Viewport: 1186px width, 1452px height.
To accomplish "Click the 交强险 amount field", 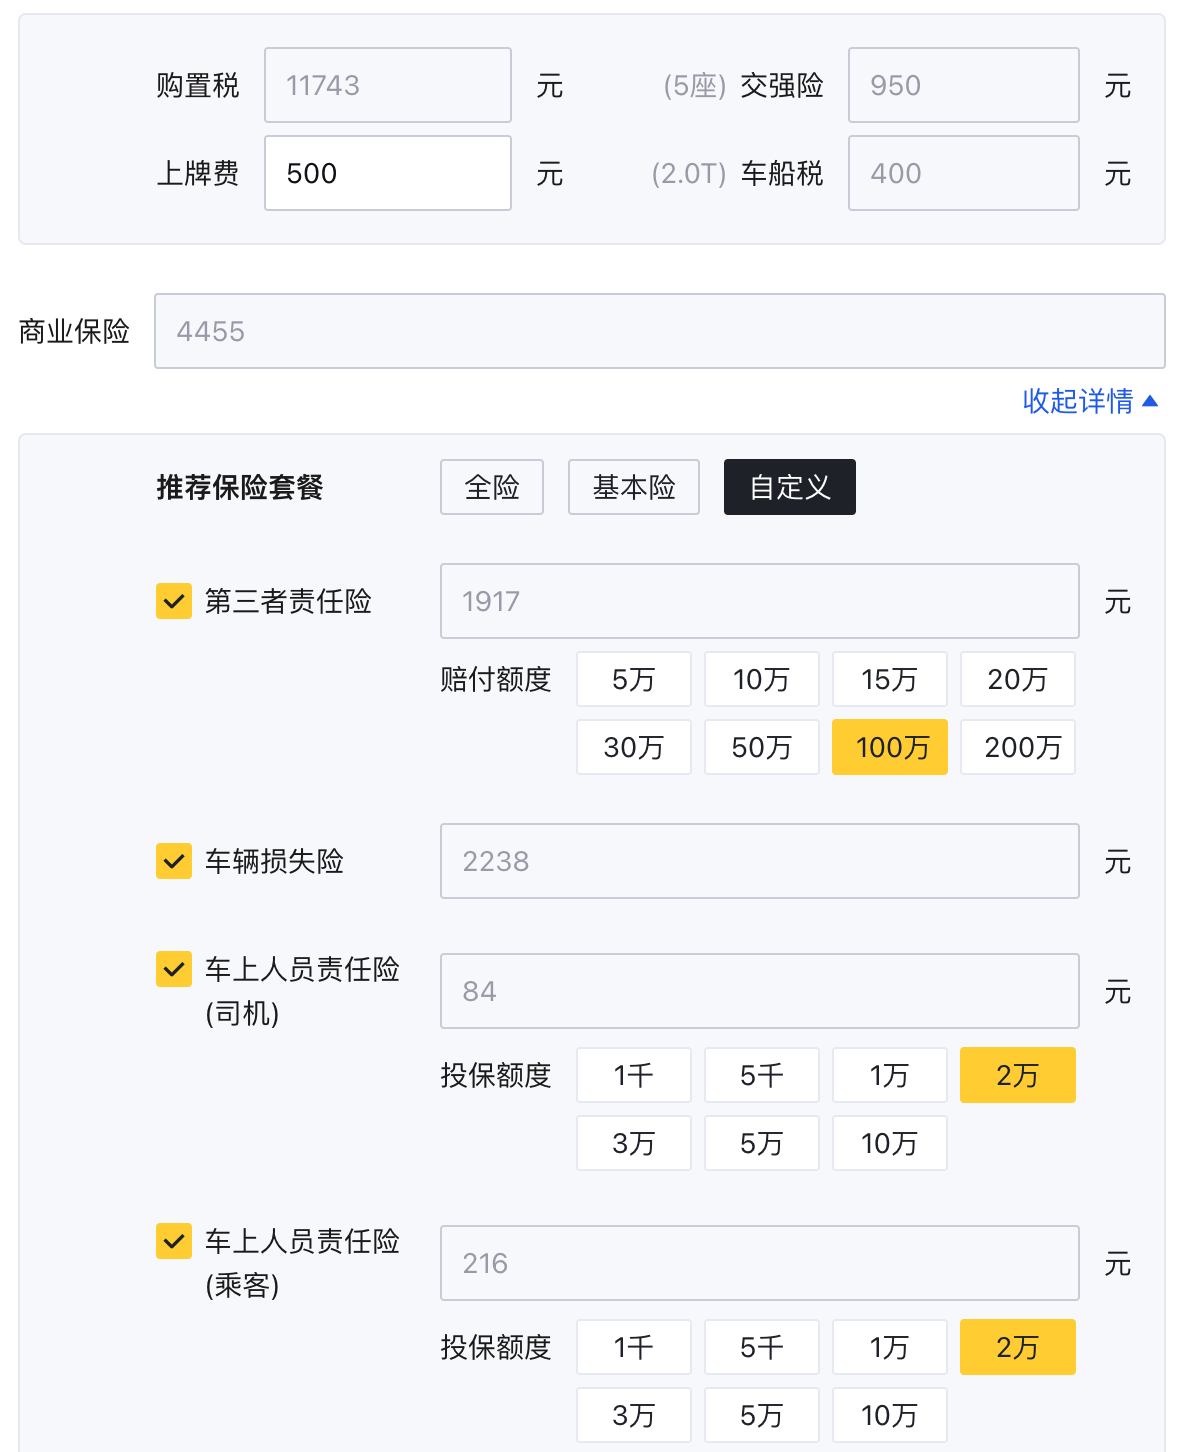I will [964, 85].
